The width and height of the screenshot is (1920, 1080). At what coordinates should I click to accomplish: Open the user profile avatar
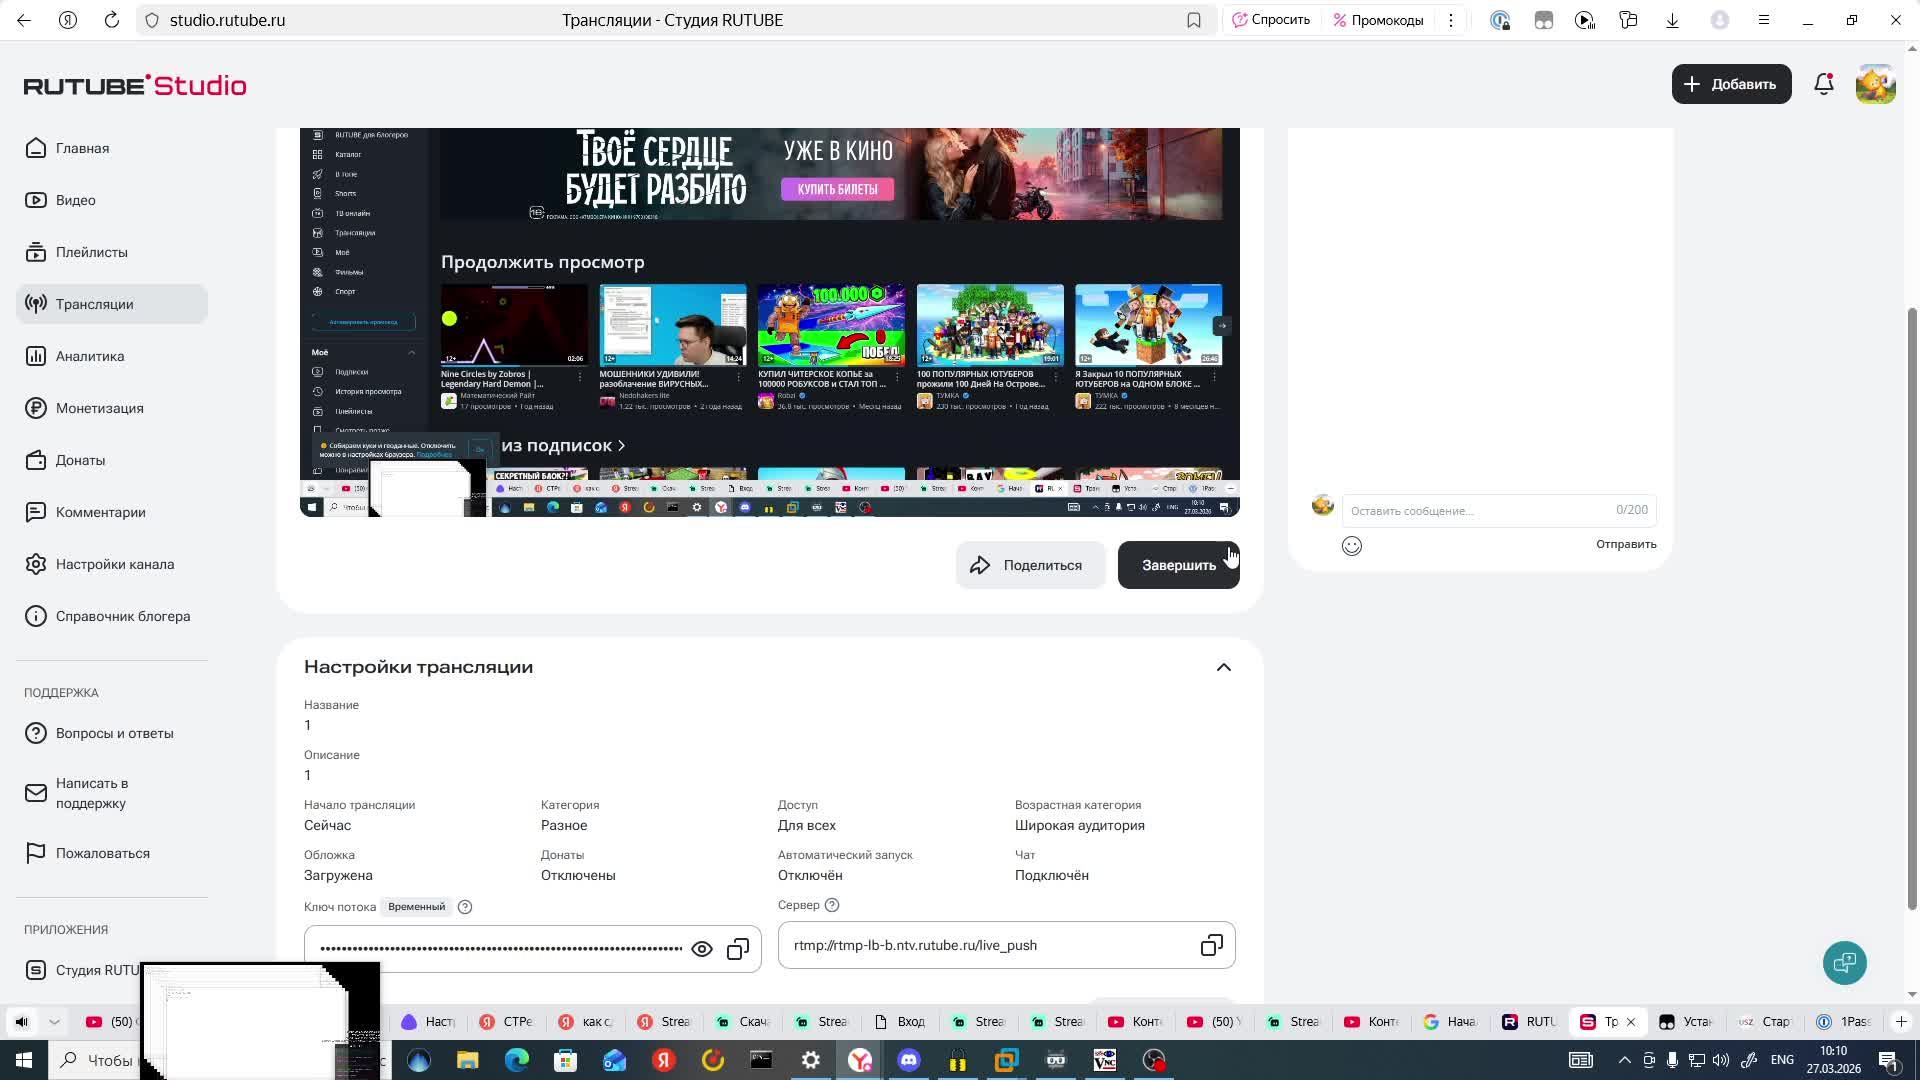[x=1875, y=85]
